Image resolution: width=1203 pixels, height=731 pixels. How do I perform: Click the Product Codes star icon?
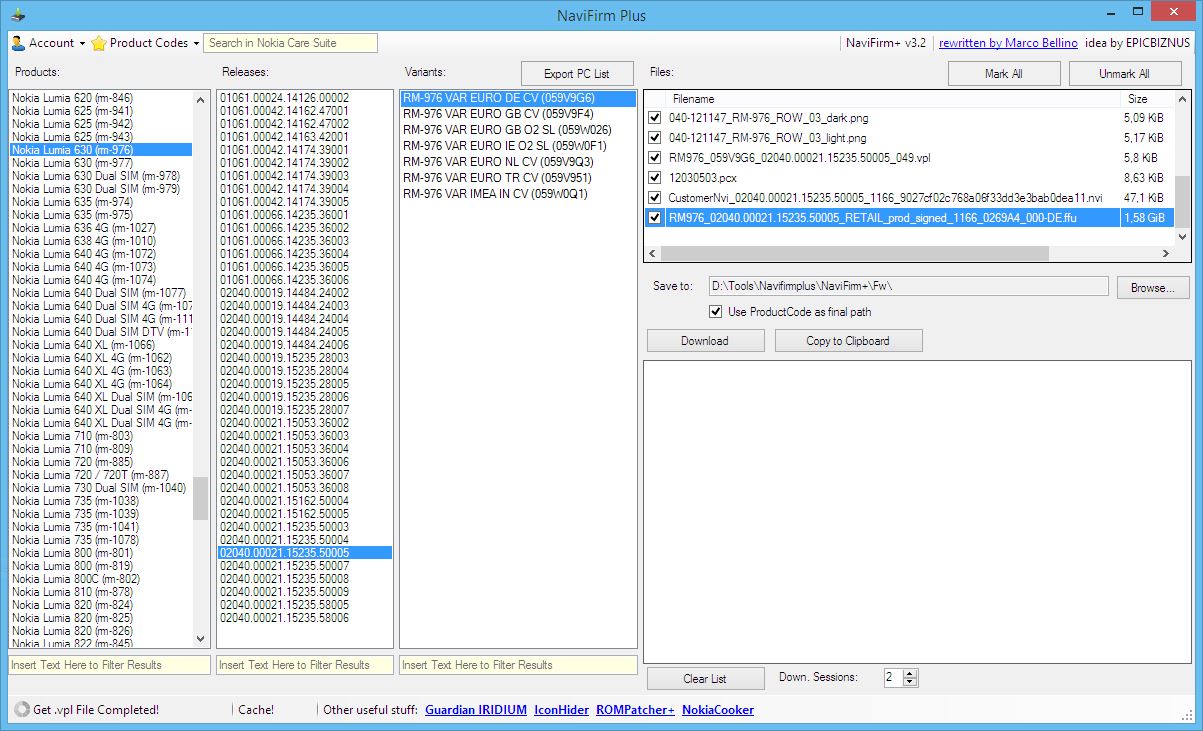point(99,43)
